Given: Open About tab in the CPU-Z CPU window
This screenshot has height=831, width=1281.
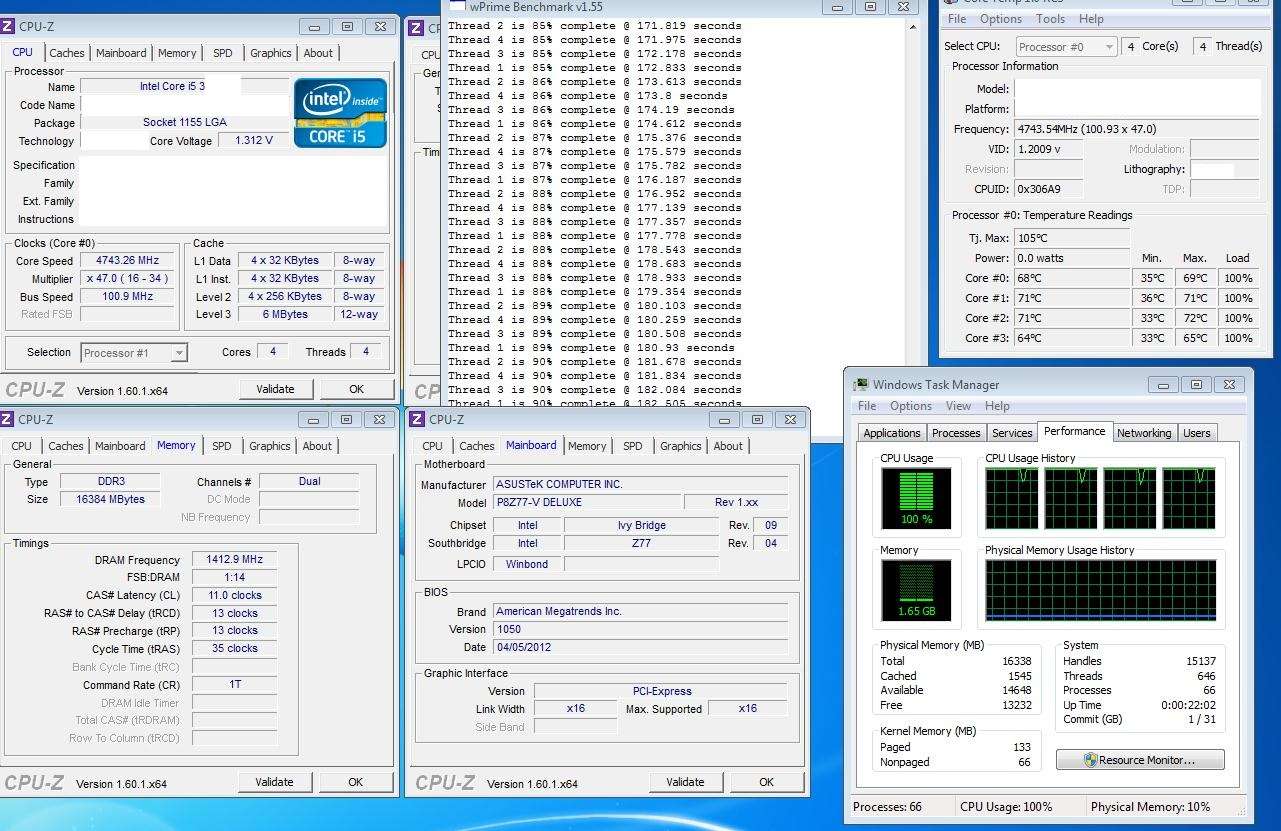Looking at the screenshot, I should coord(319,53).
